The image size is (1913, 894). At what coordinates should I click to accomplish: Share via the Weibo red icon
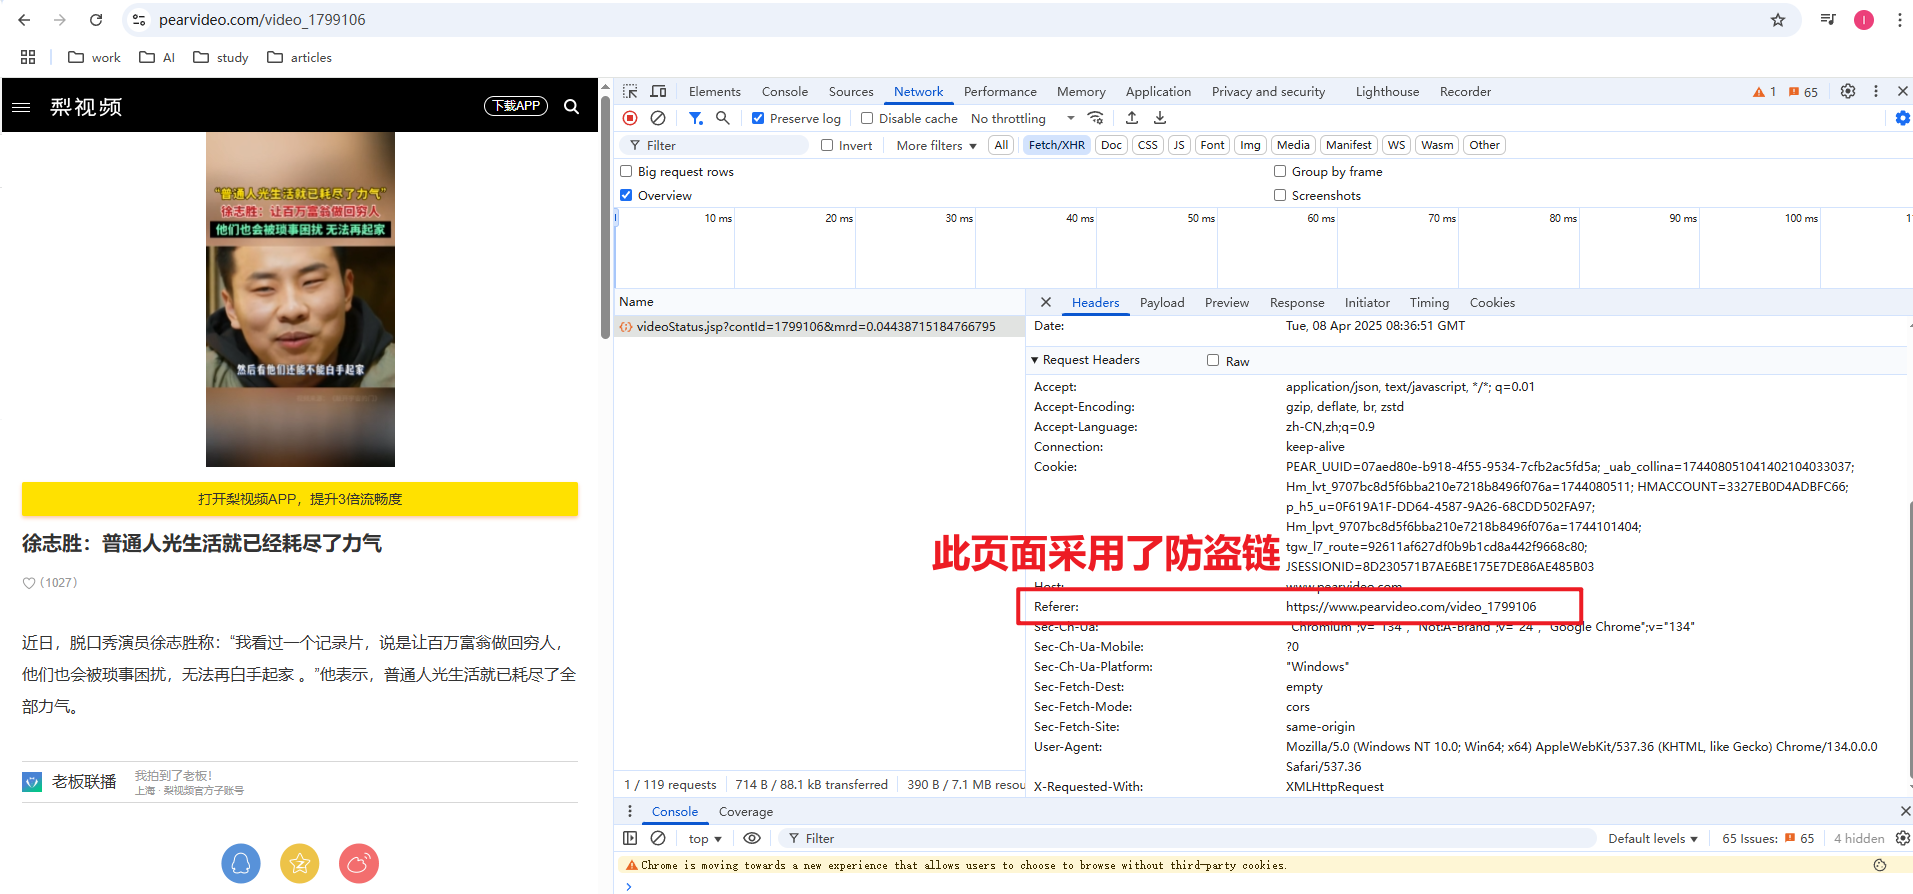tap(359, 864)
